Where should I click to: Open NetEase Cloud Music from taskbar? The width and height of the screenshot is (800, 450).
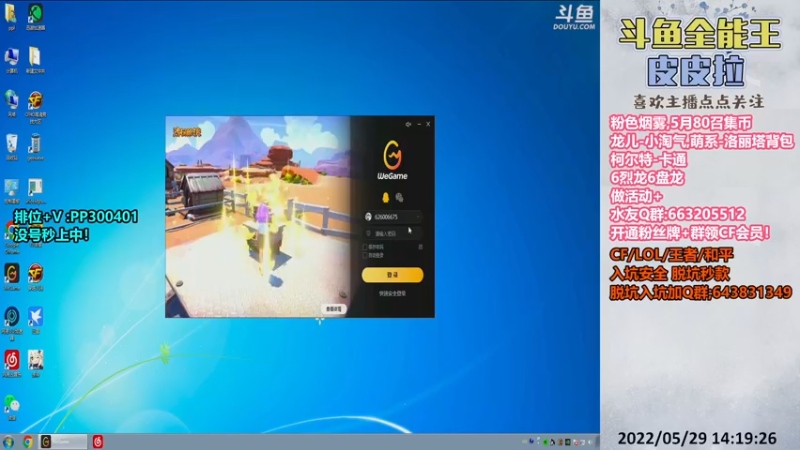[97, 442]
